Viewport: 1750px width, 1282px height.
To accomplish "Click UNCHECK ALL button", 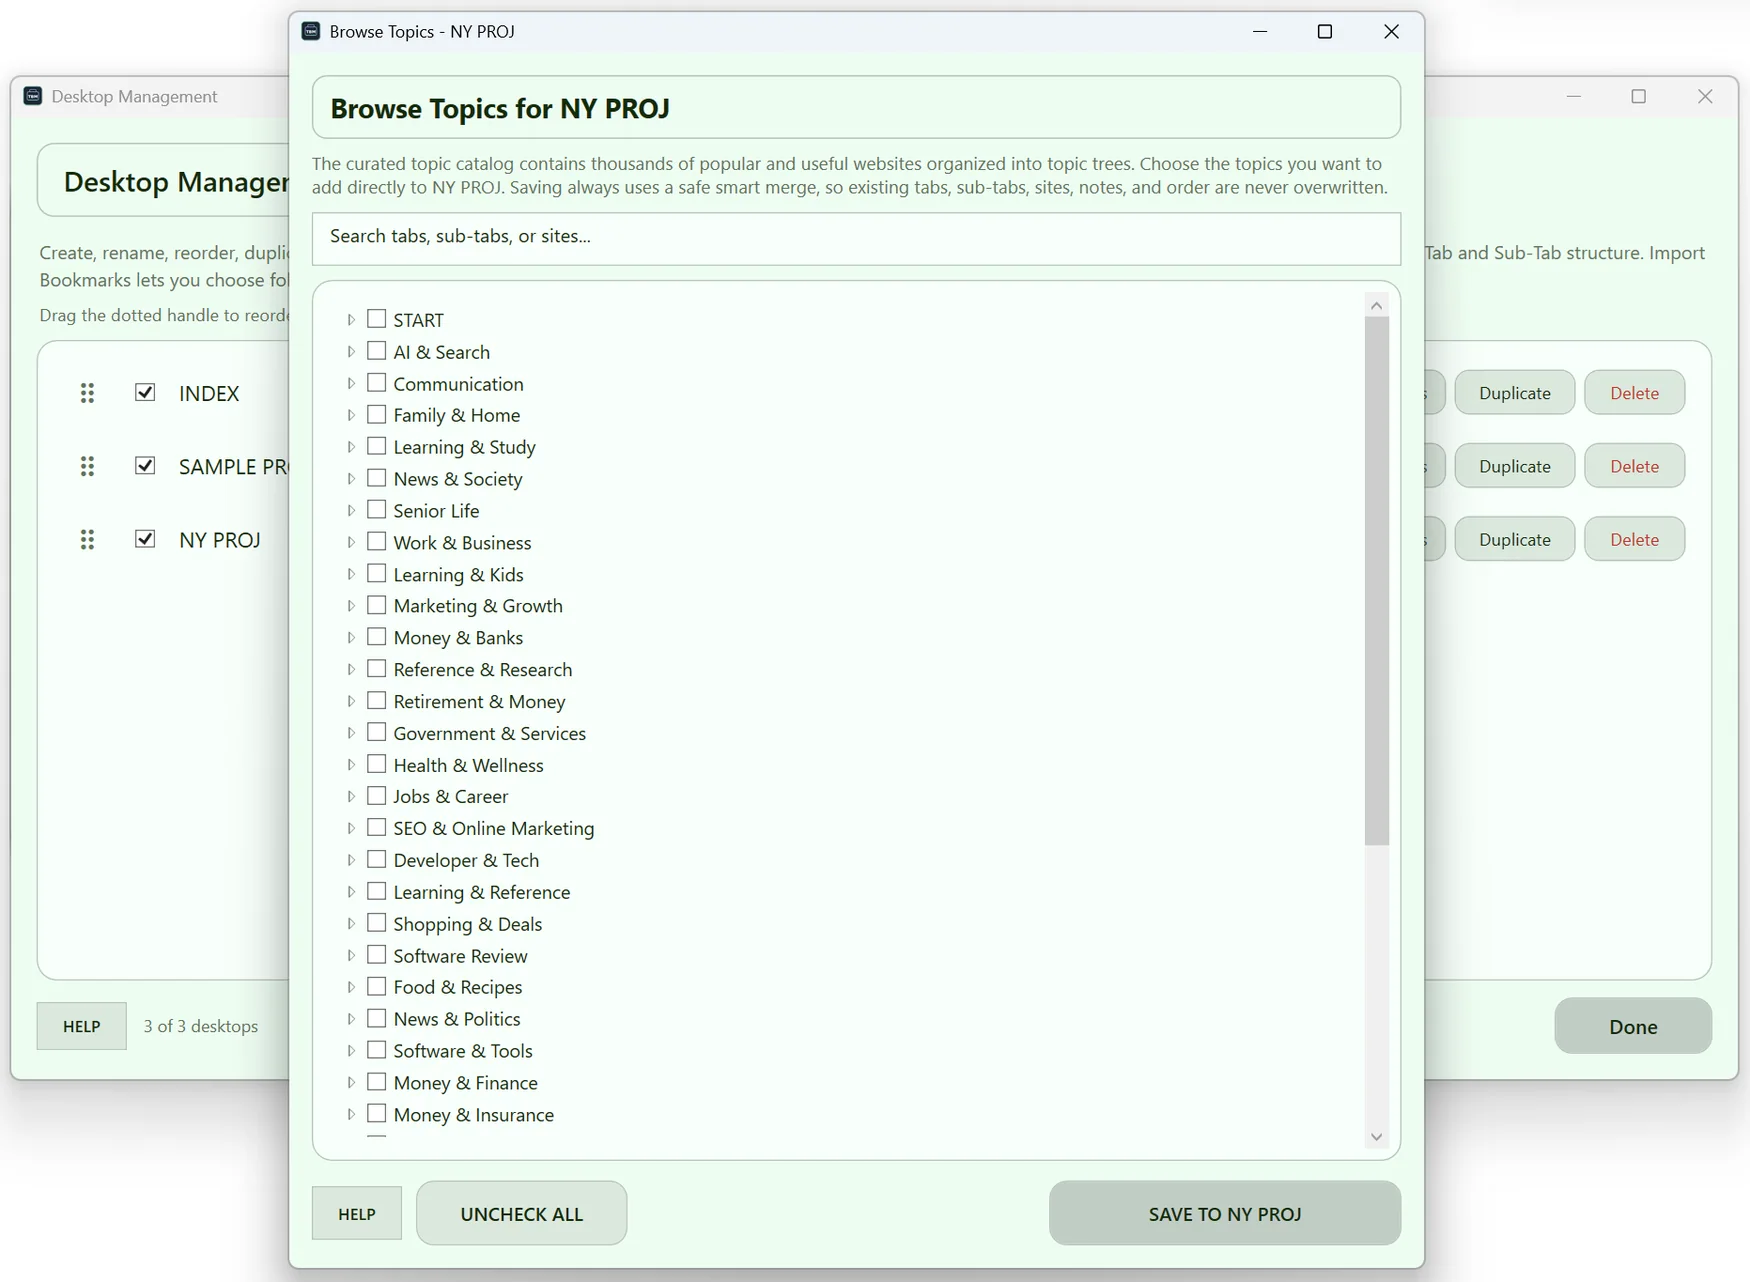I will pos(521,1213).
